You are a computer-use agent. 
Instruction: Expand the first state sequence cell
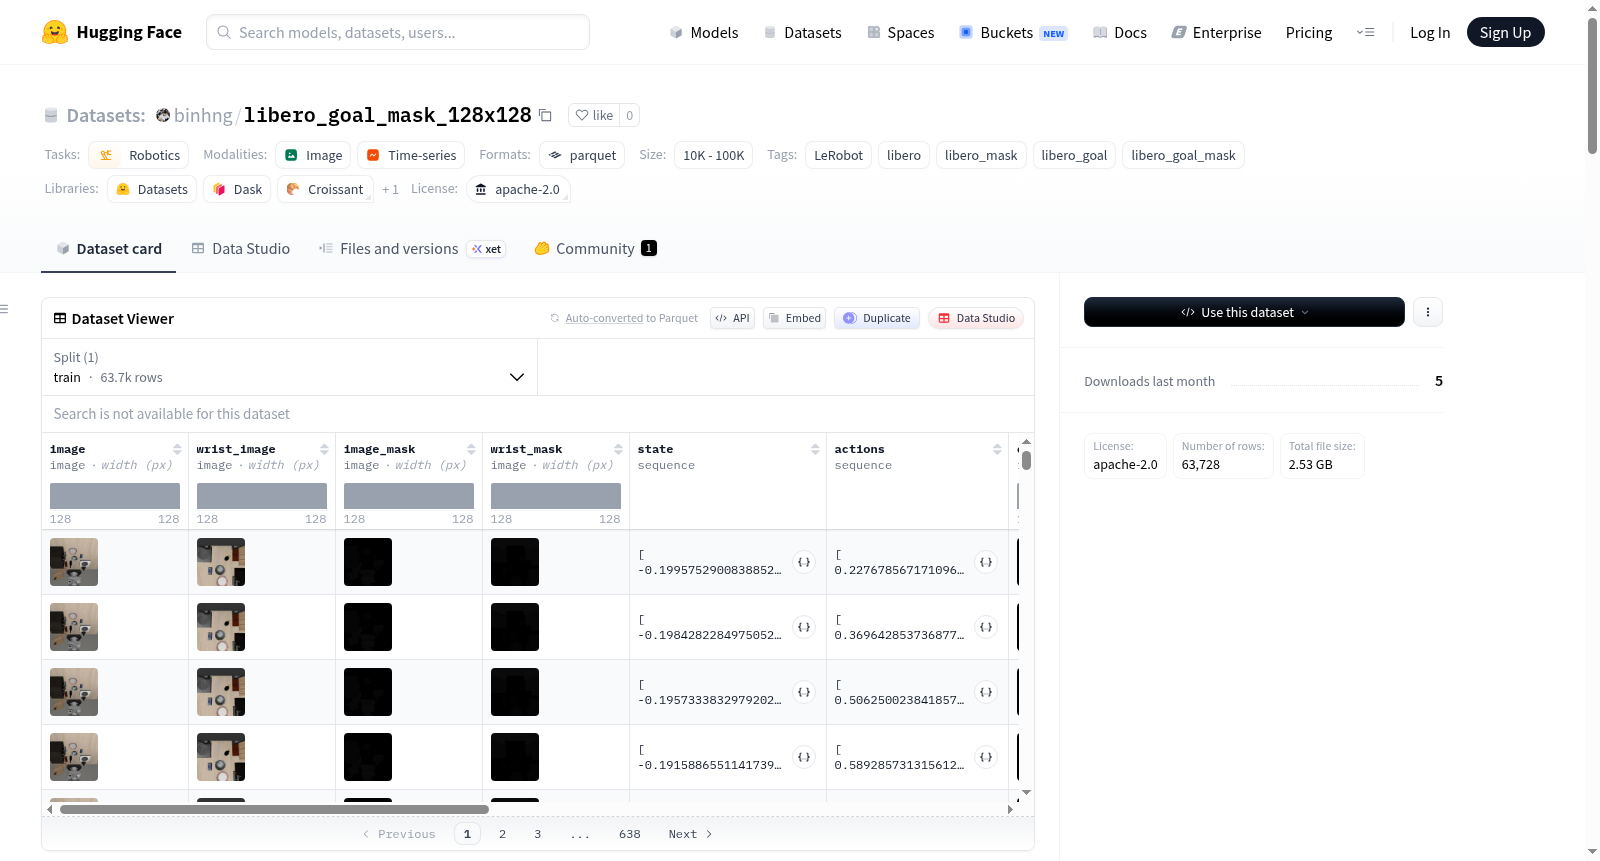[804, 562]
